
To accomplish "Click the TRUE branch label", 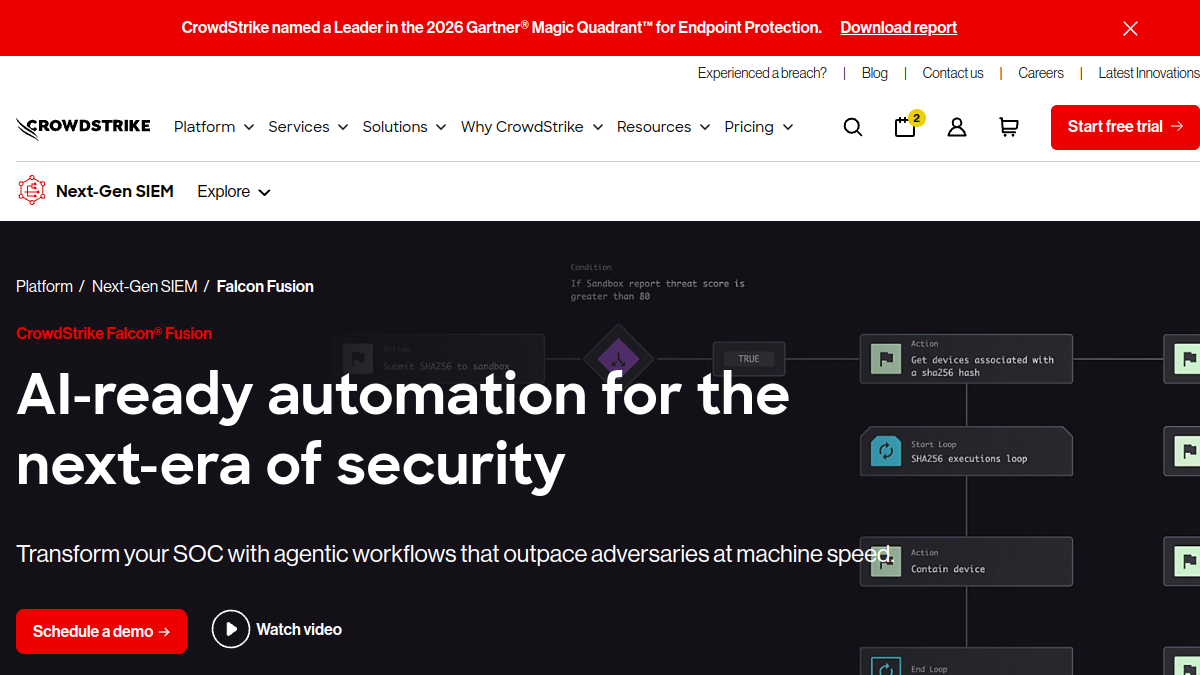I will pos(749,359).
